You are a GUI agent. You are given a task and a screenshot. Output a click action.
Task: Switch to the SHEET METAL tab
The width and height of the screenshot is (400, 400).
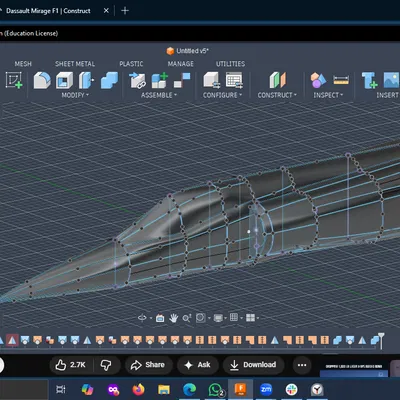point(75,64)
